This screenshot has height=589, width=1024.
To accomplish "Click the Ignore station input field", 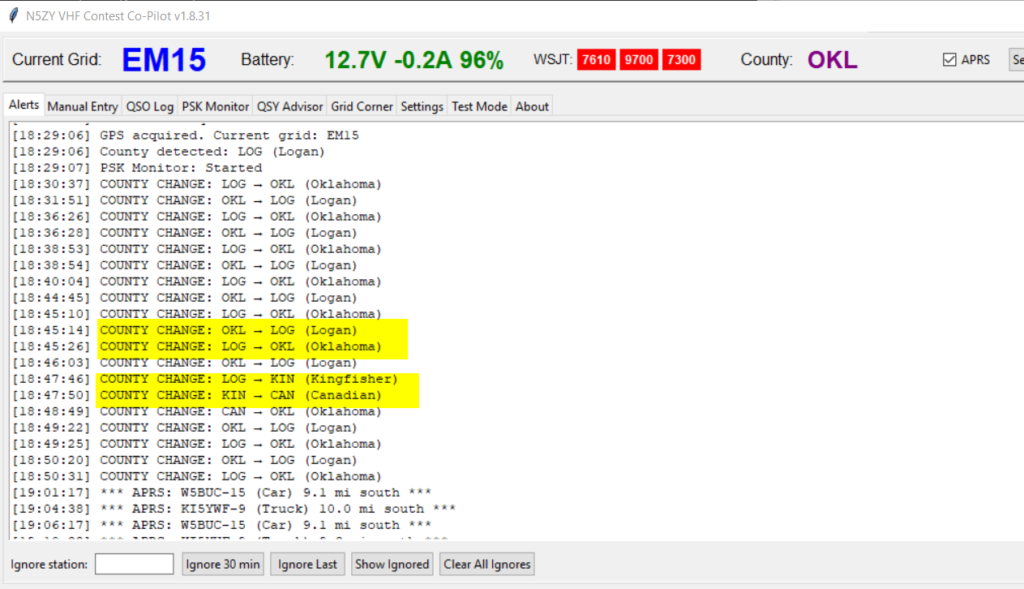I will pyautogui.click(x=134, y=564).
